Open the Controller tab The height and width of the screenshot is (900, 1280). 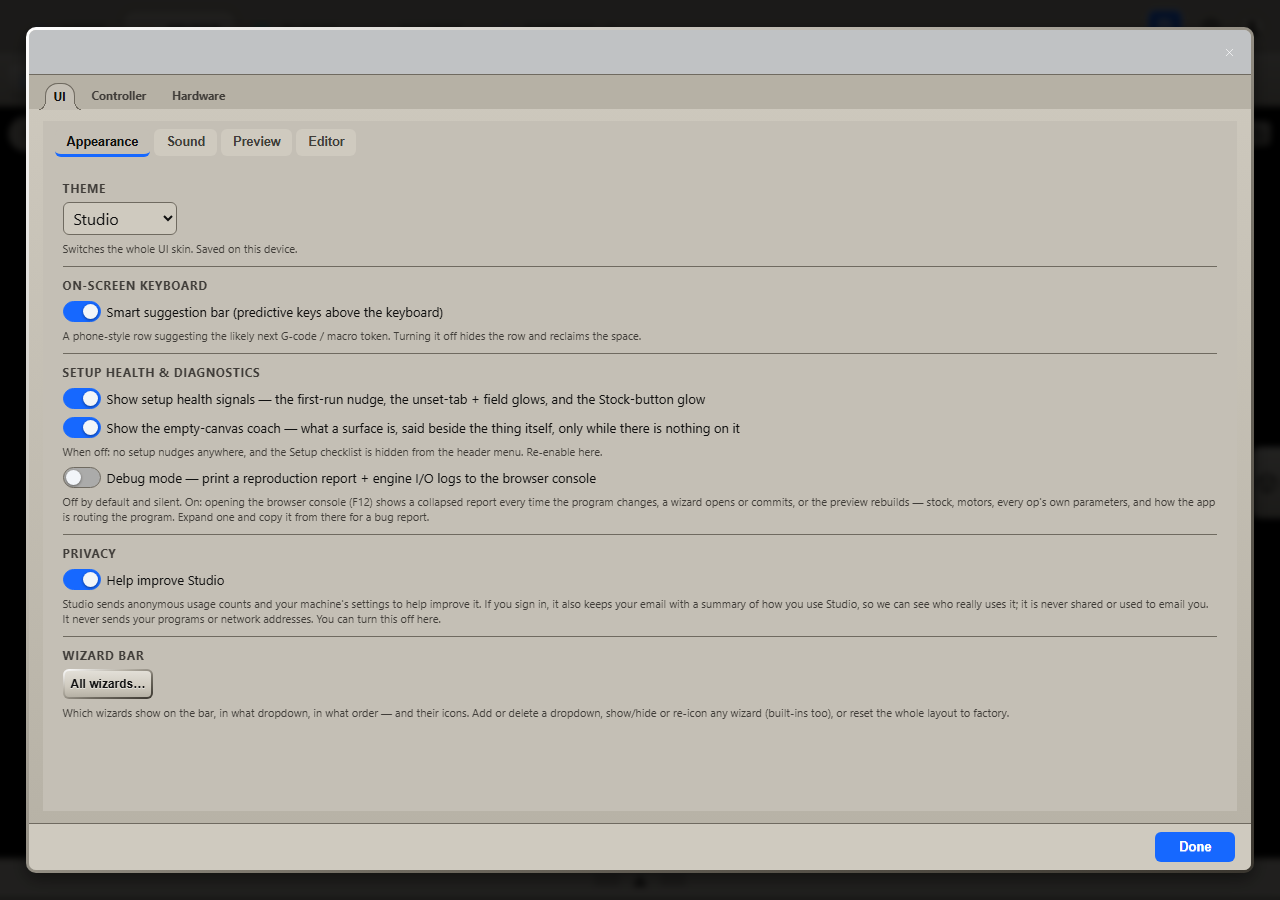119,96
